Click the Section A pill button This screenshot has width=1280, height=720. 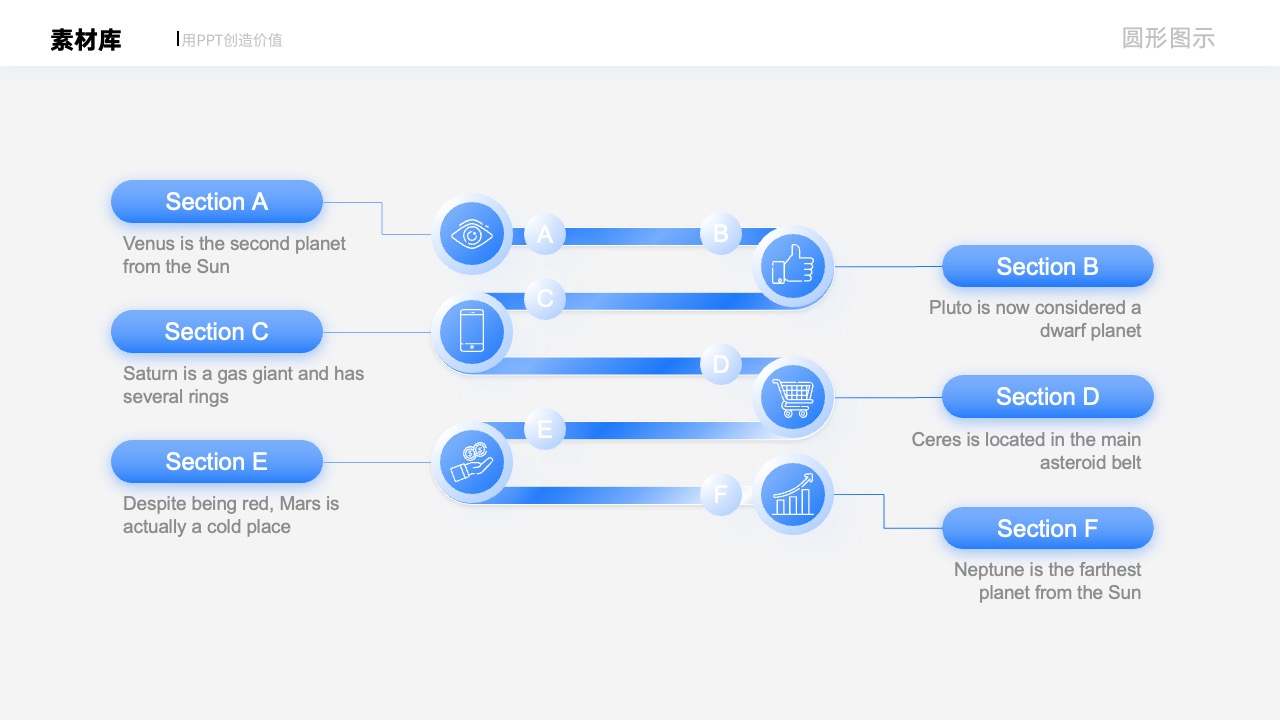(x=217, y=202)
